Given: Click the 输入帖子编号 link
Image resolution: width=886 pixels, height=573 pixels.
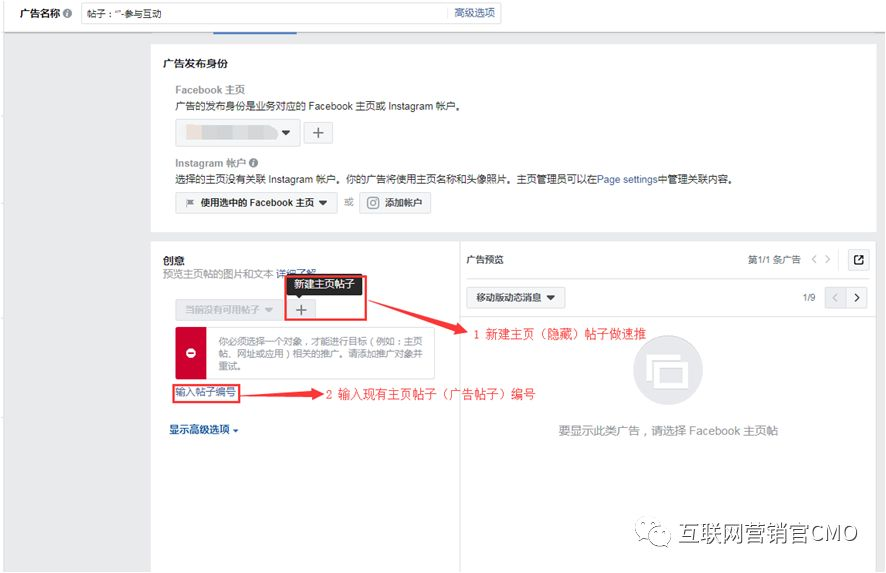Looking at the screenshot, I should point(206,392).
